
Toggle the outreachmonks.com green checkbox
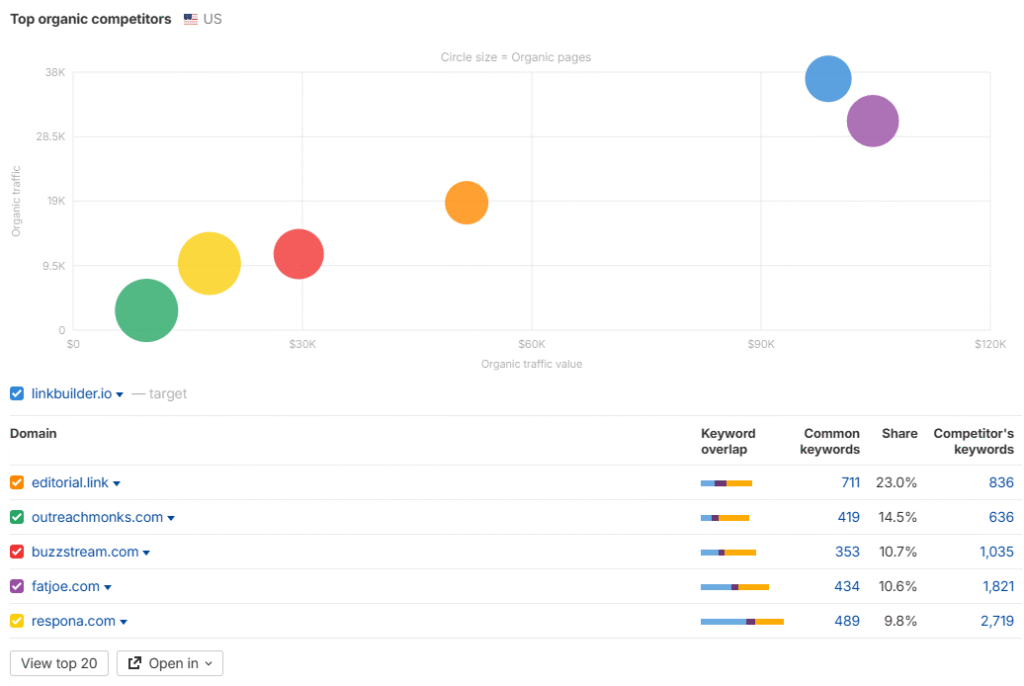tap(17, 517)
